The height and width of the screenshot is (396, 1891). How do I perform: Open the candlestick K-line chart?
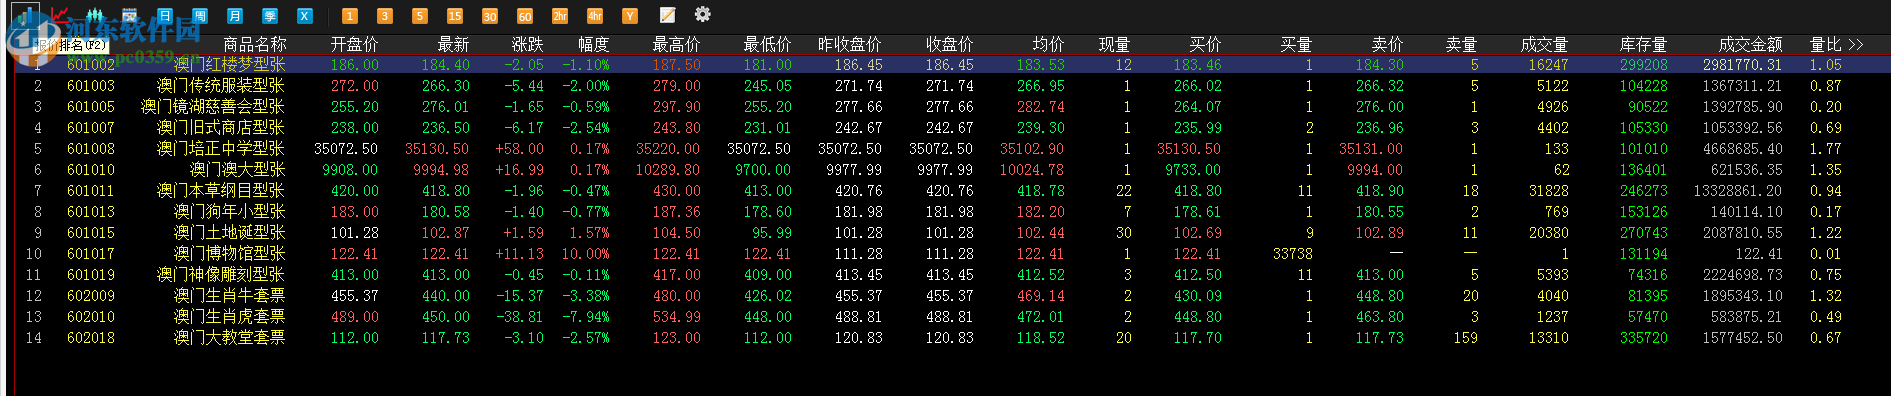(x=94, y=15)
